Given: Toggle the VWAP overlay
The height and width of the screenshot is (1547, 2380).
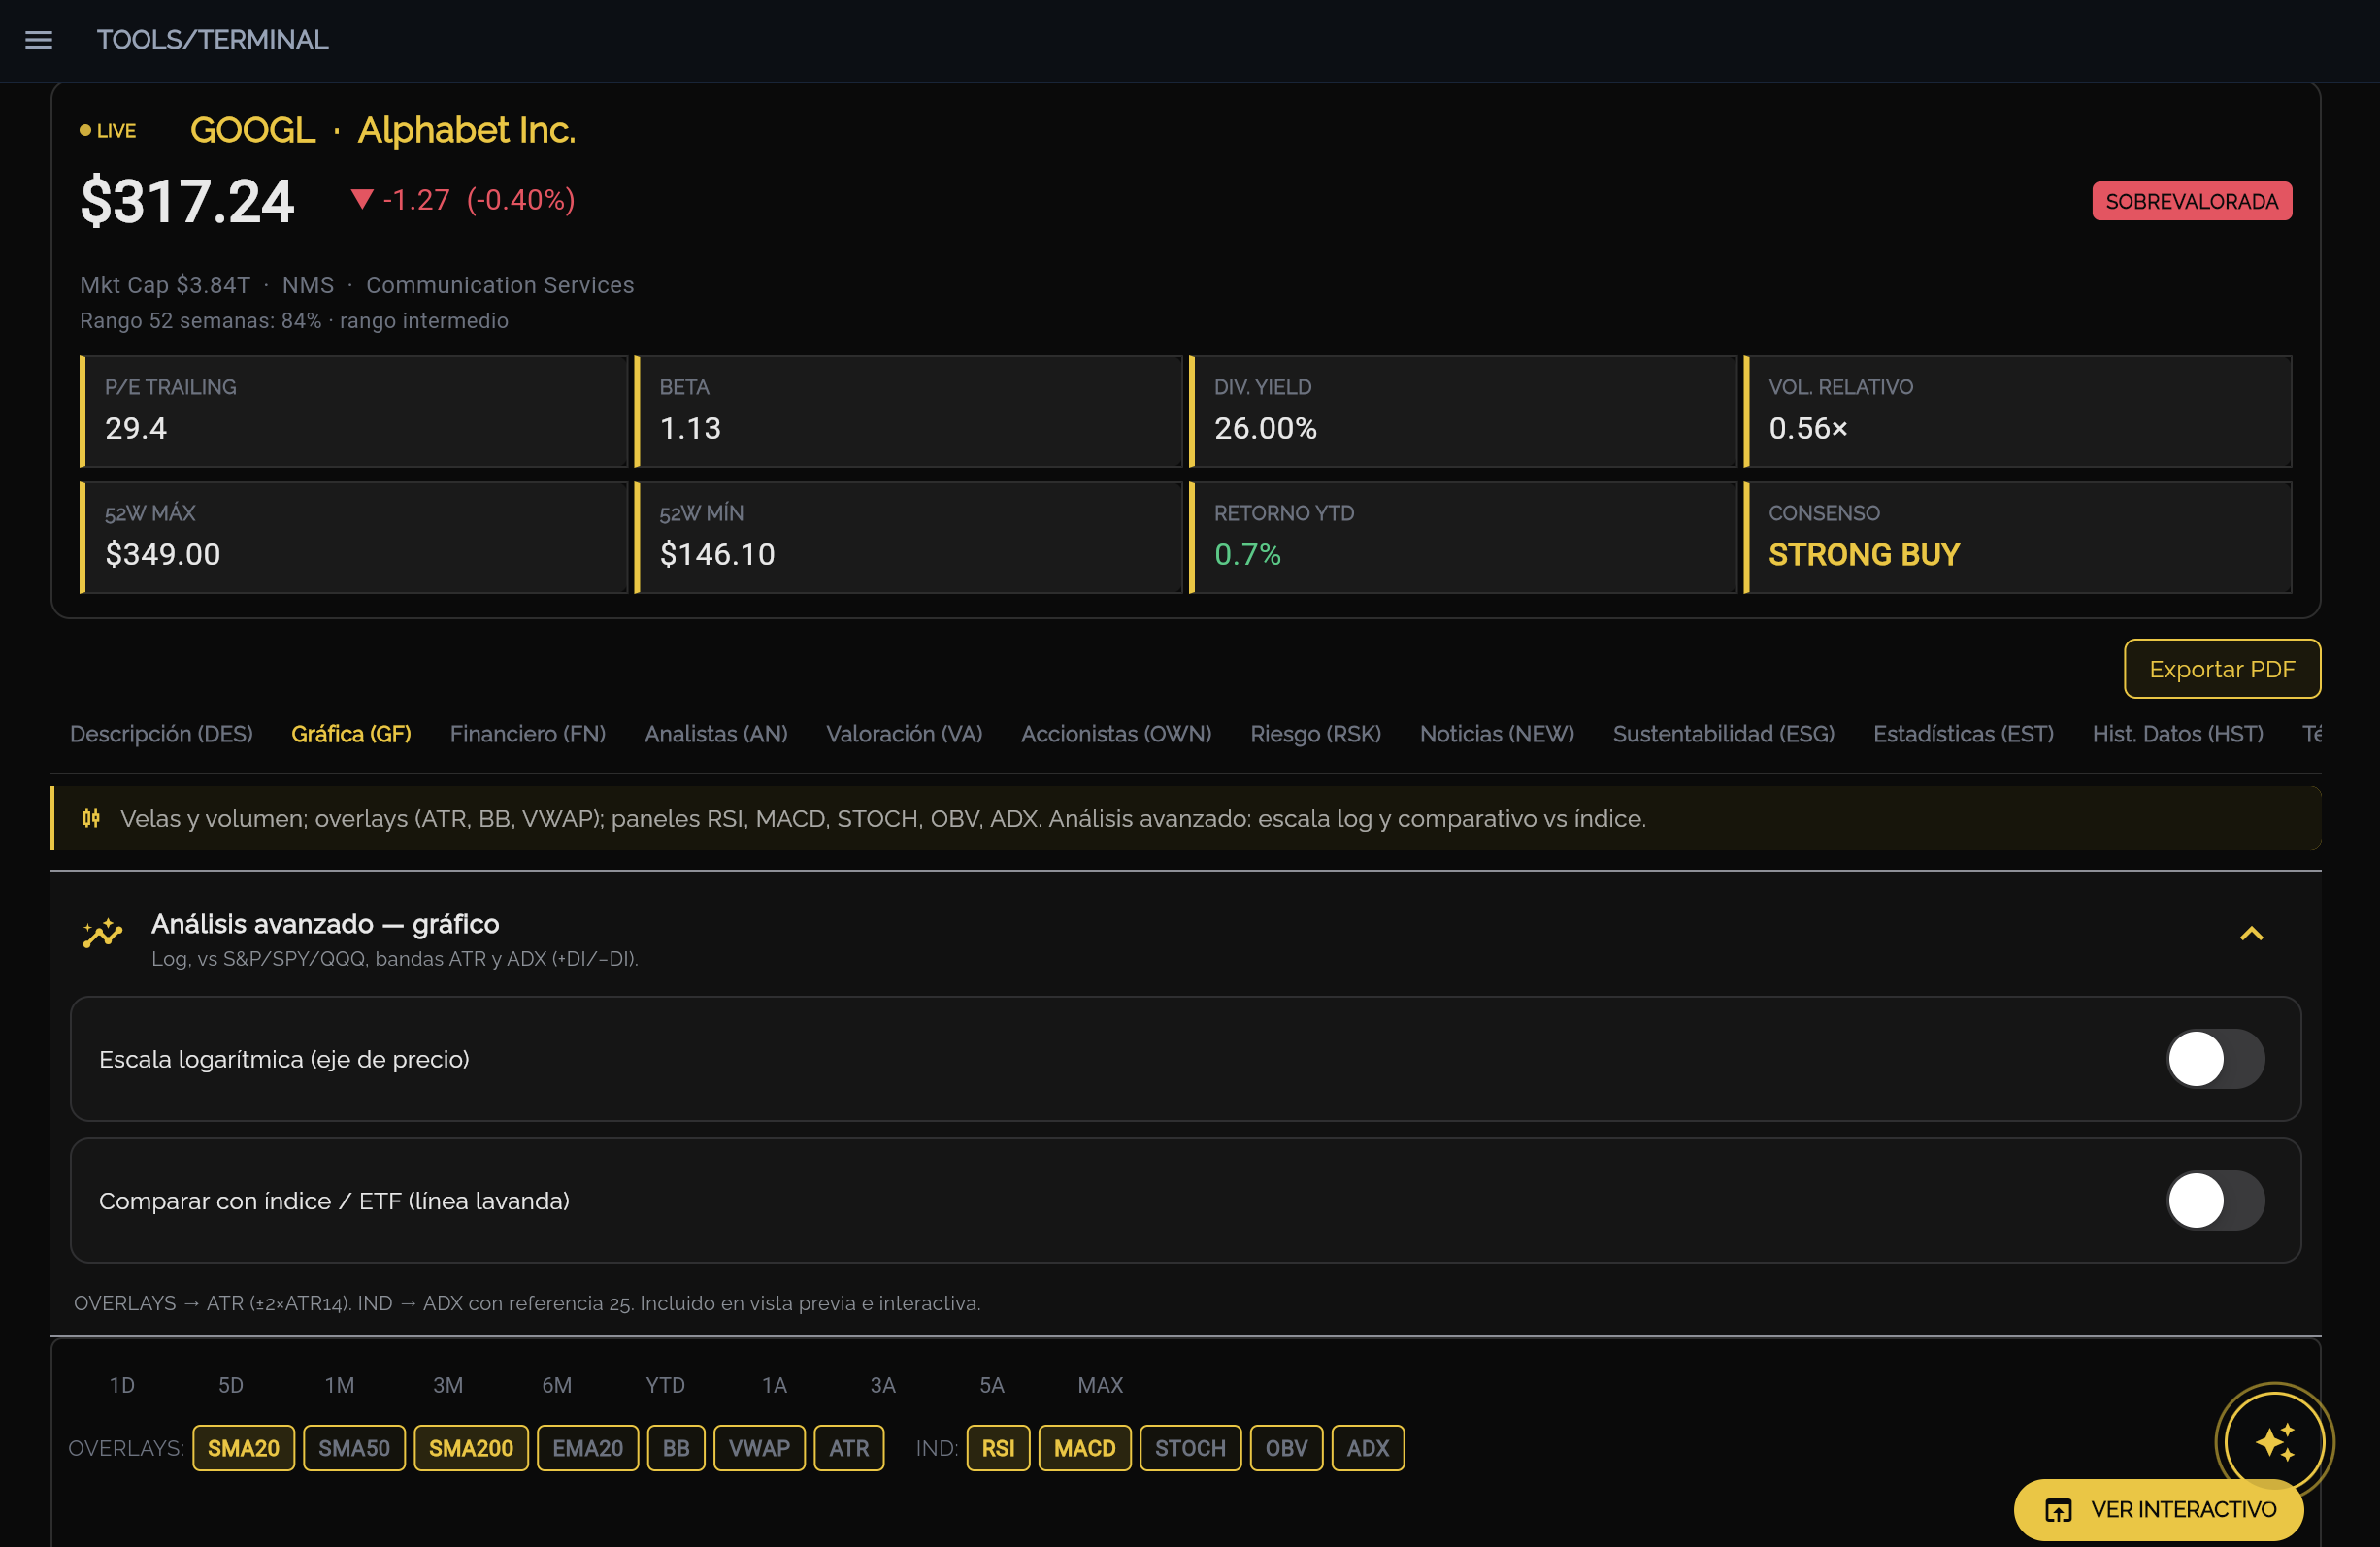Looking at the screenshot, I should tap(759, 1448).
